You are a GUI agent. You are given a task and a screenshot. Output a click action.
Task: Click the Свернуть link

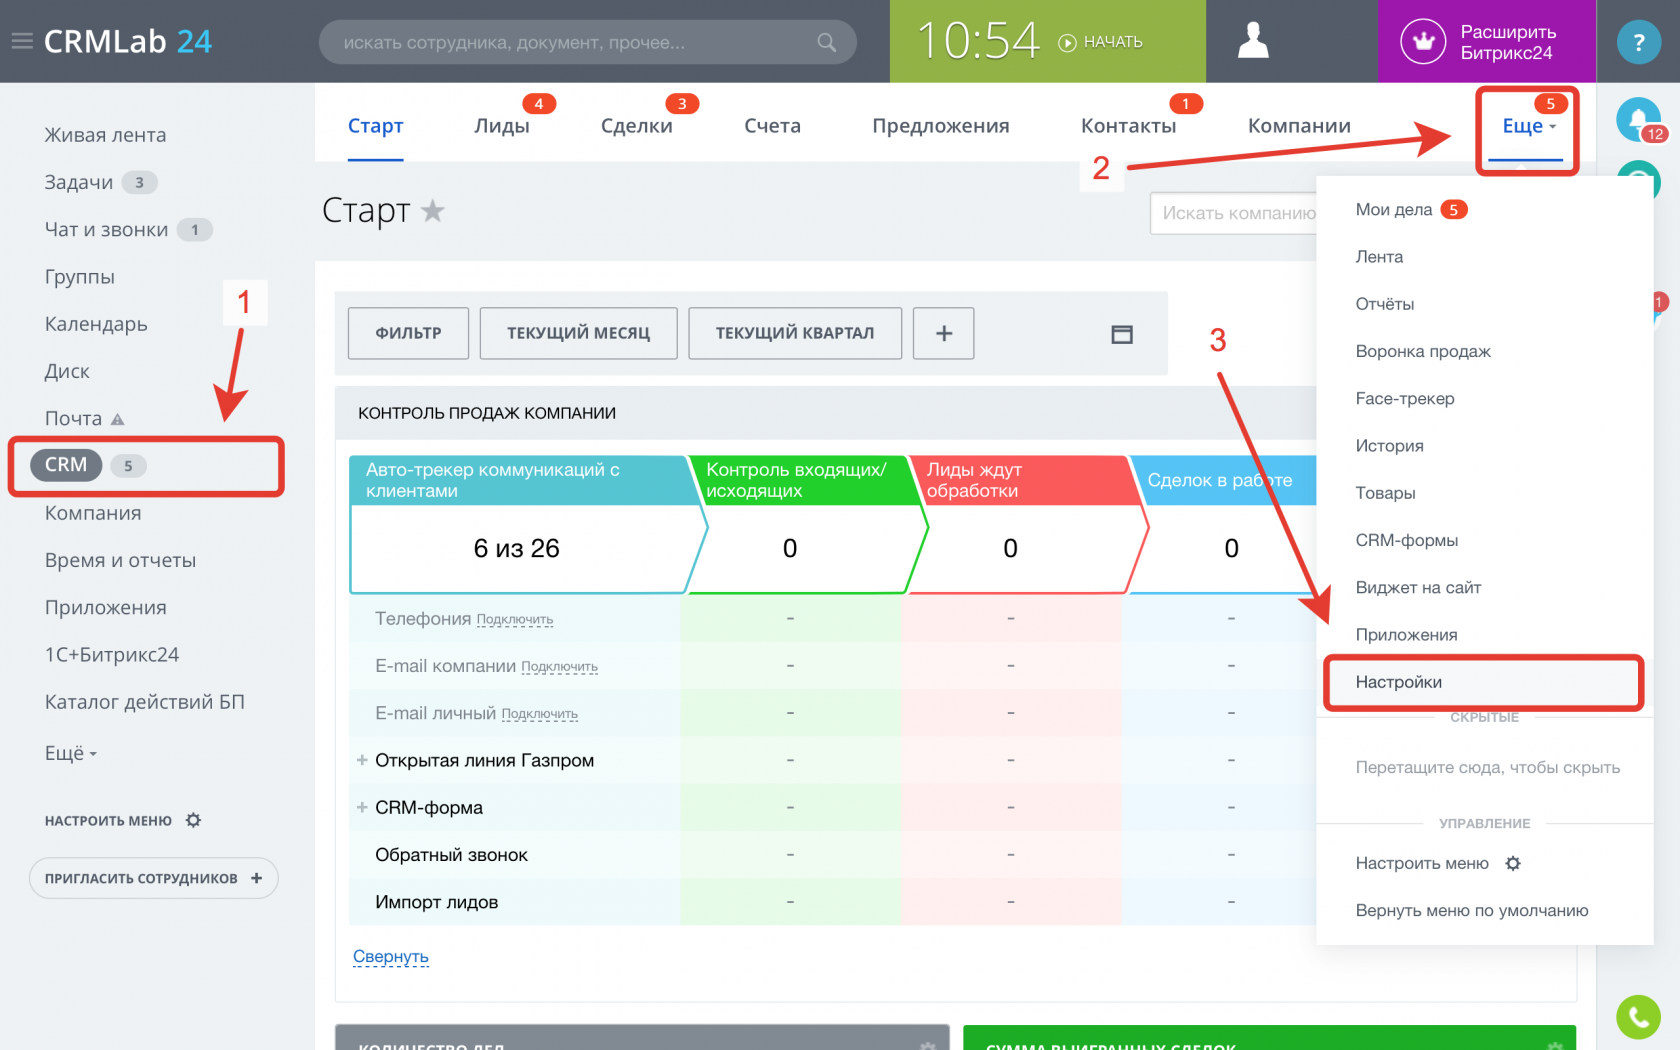tap(391, 957)
